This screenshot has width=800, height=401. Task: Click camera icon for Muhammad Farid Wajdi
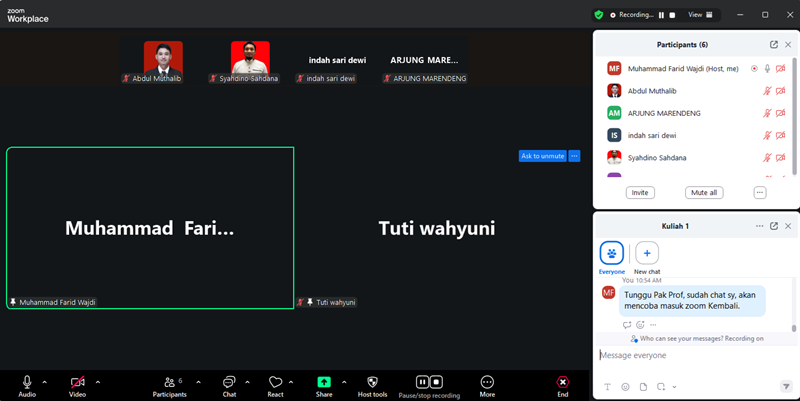[780, 68]
